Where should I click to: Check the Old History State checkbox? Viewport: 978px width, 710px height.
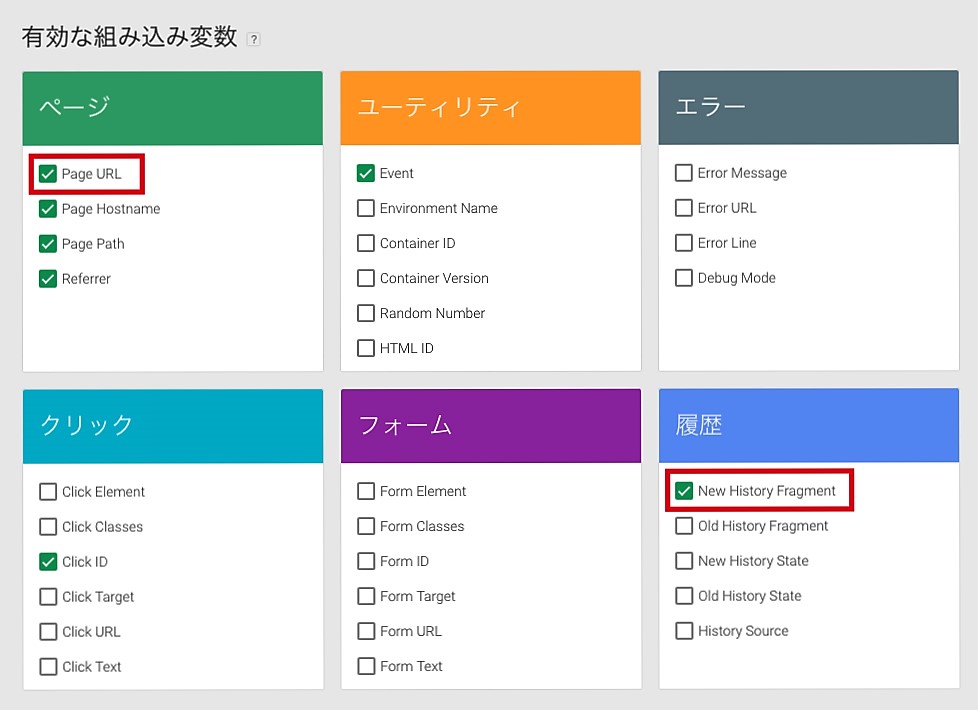tap(684, 596)
